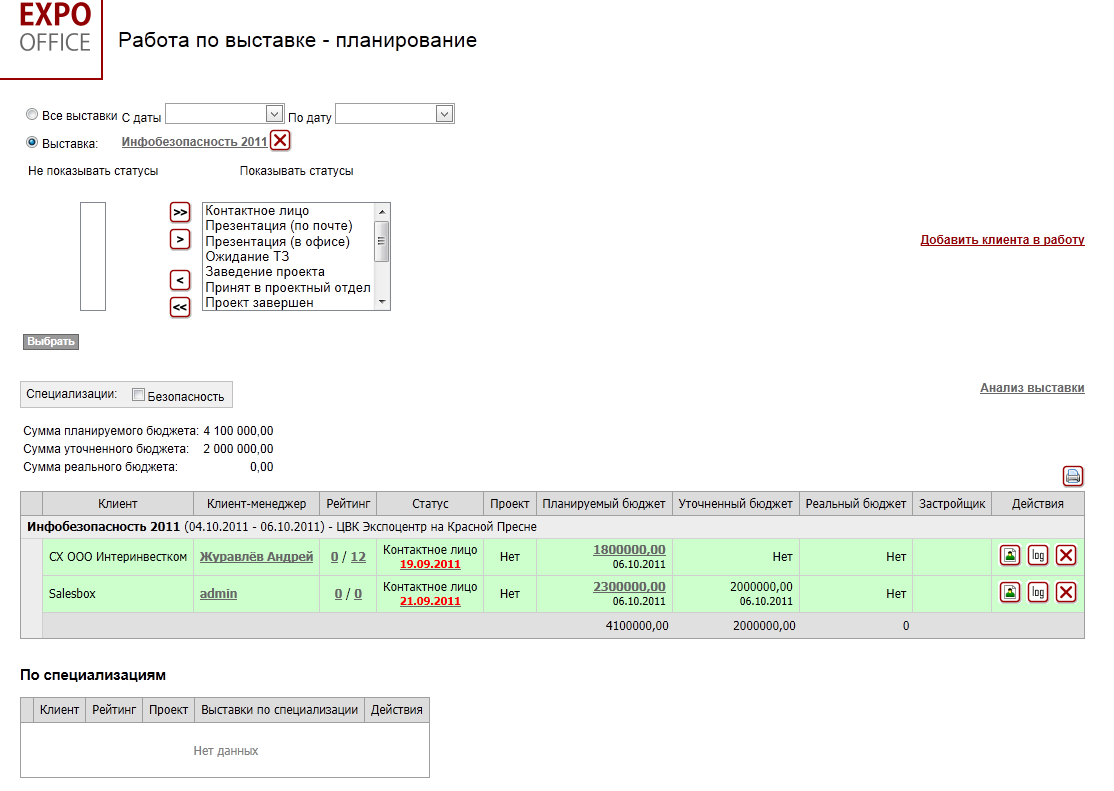Remove the Инфобезопасность 2011 exhibition filter
1114x791 pixels.
point(280,141)
